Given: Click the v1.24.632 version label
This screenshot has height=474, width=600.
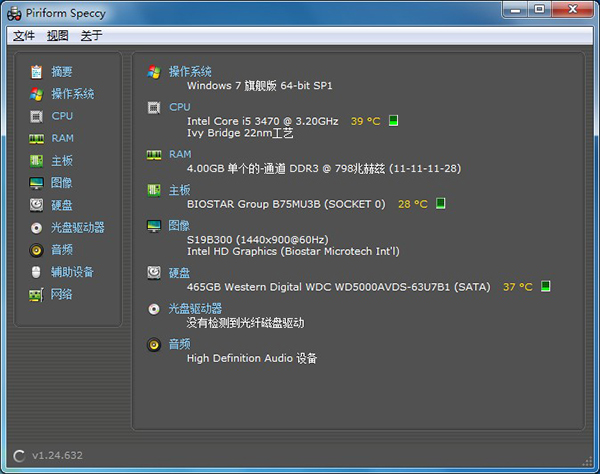Looking at the screenshot, I should 56,456.
